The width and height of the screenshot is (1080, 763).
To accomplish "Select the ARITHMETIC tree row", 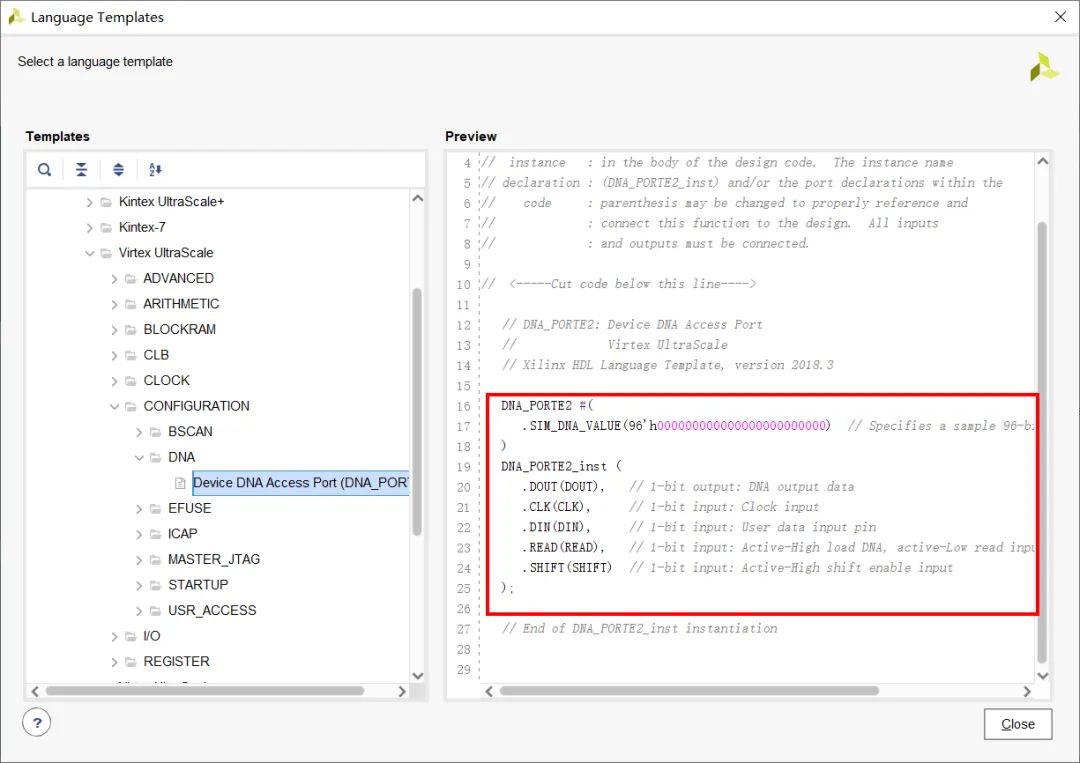I will (x=181, y=304).
